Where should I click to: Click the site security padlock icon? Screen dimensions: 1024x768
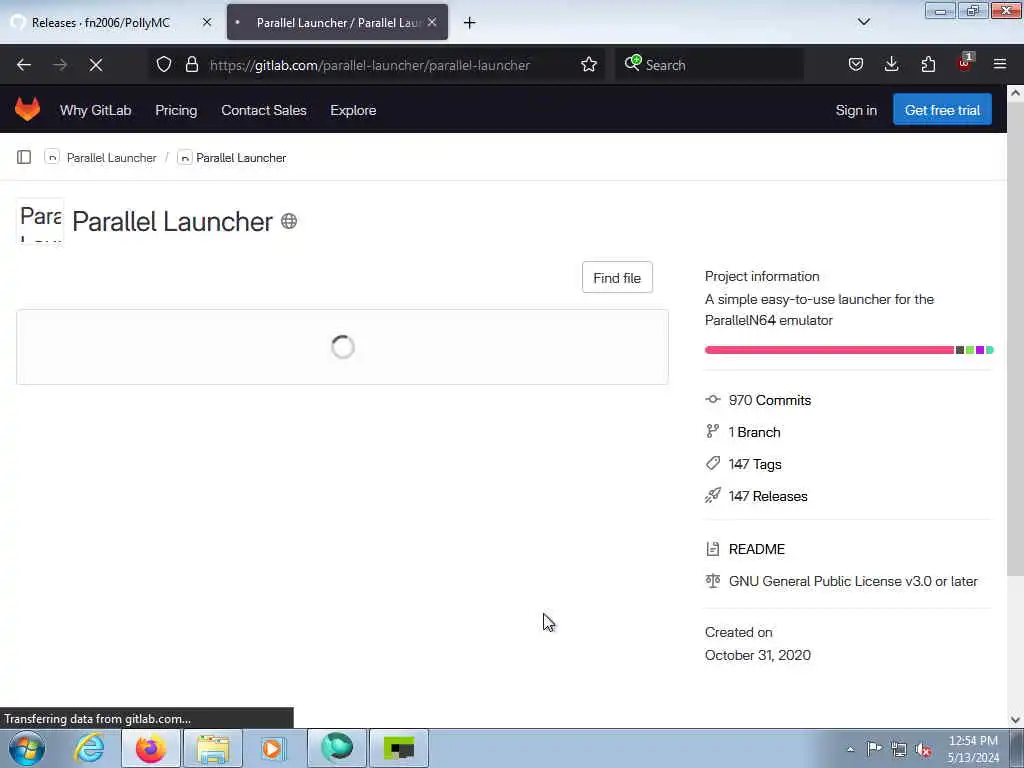(x=191, y=65)
